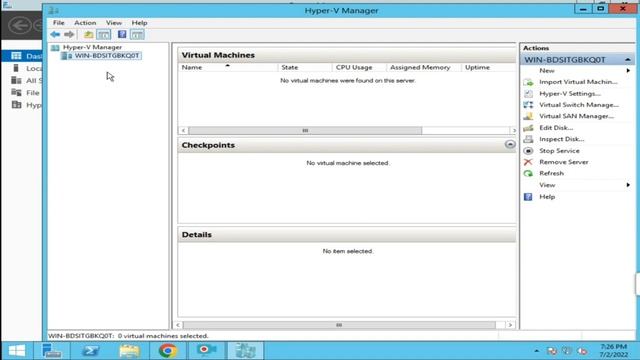
Task: Open the toolbar Help icon
Action: pos(122,34)
